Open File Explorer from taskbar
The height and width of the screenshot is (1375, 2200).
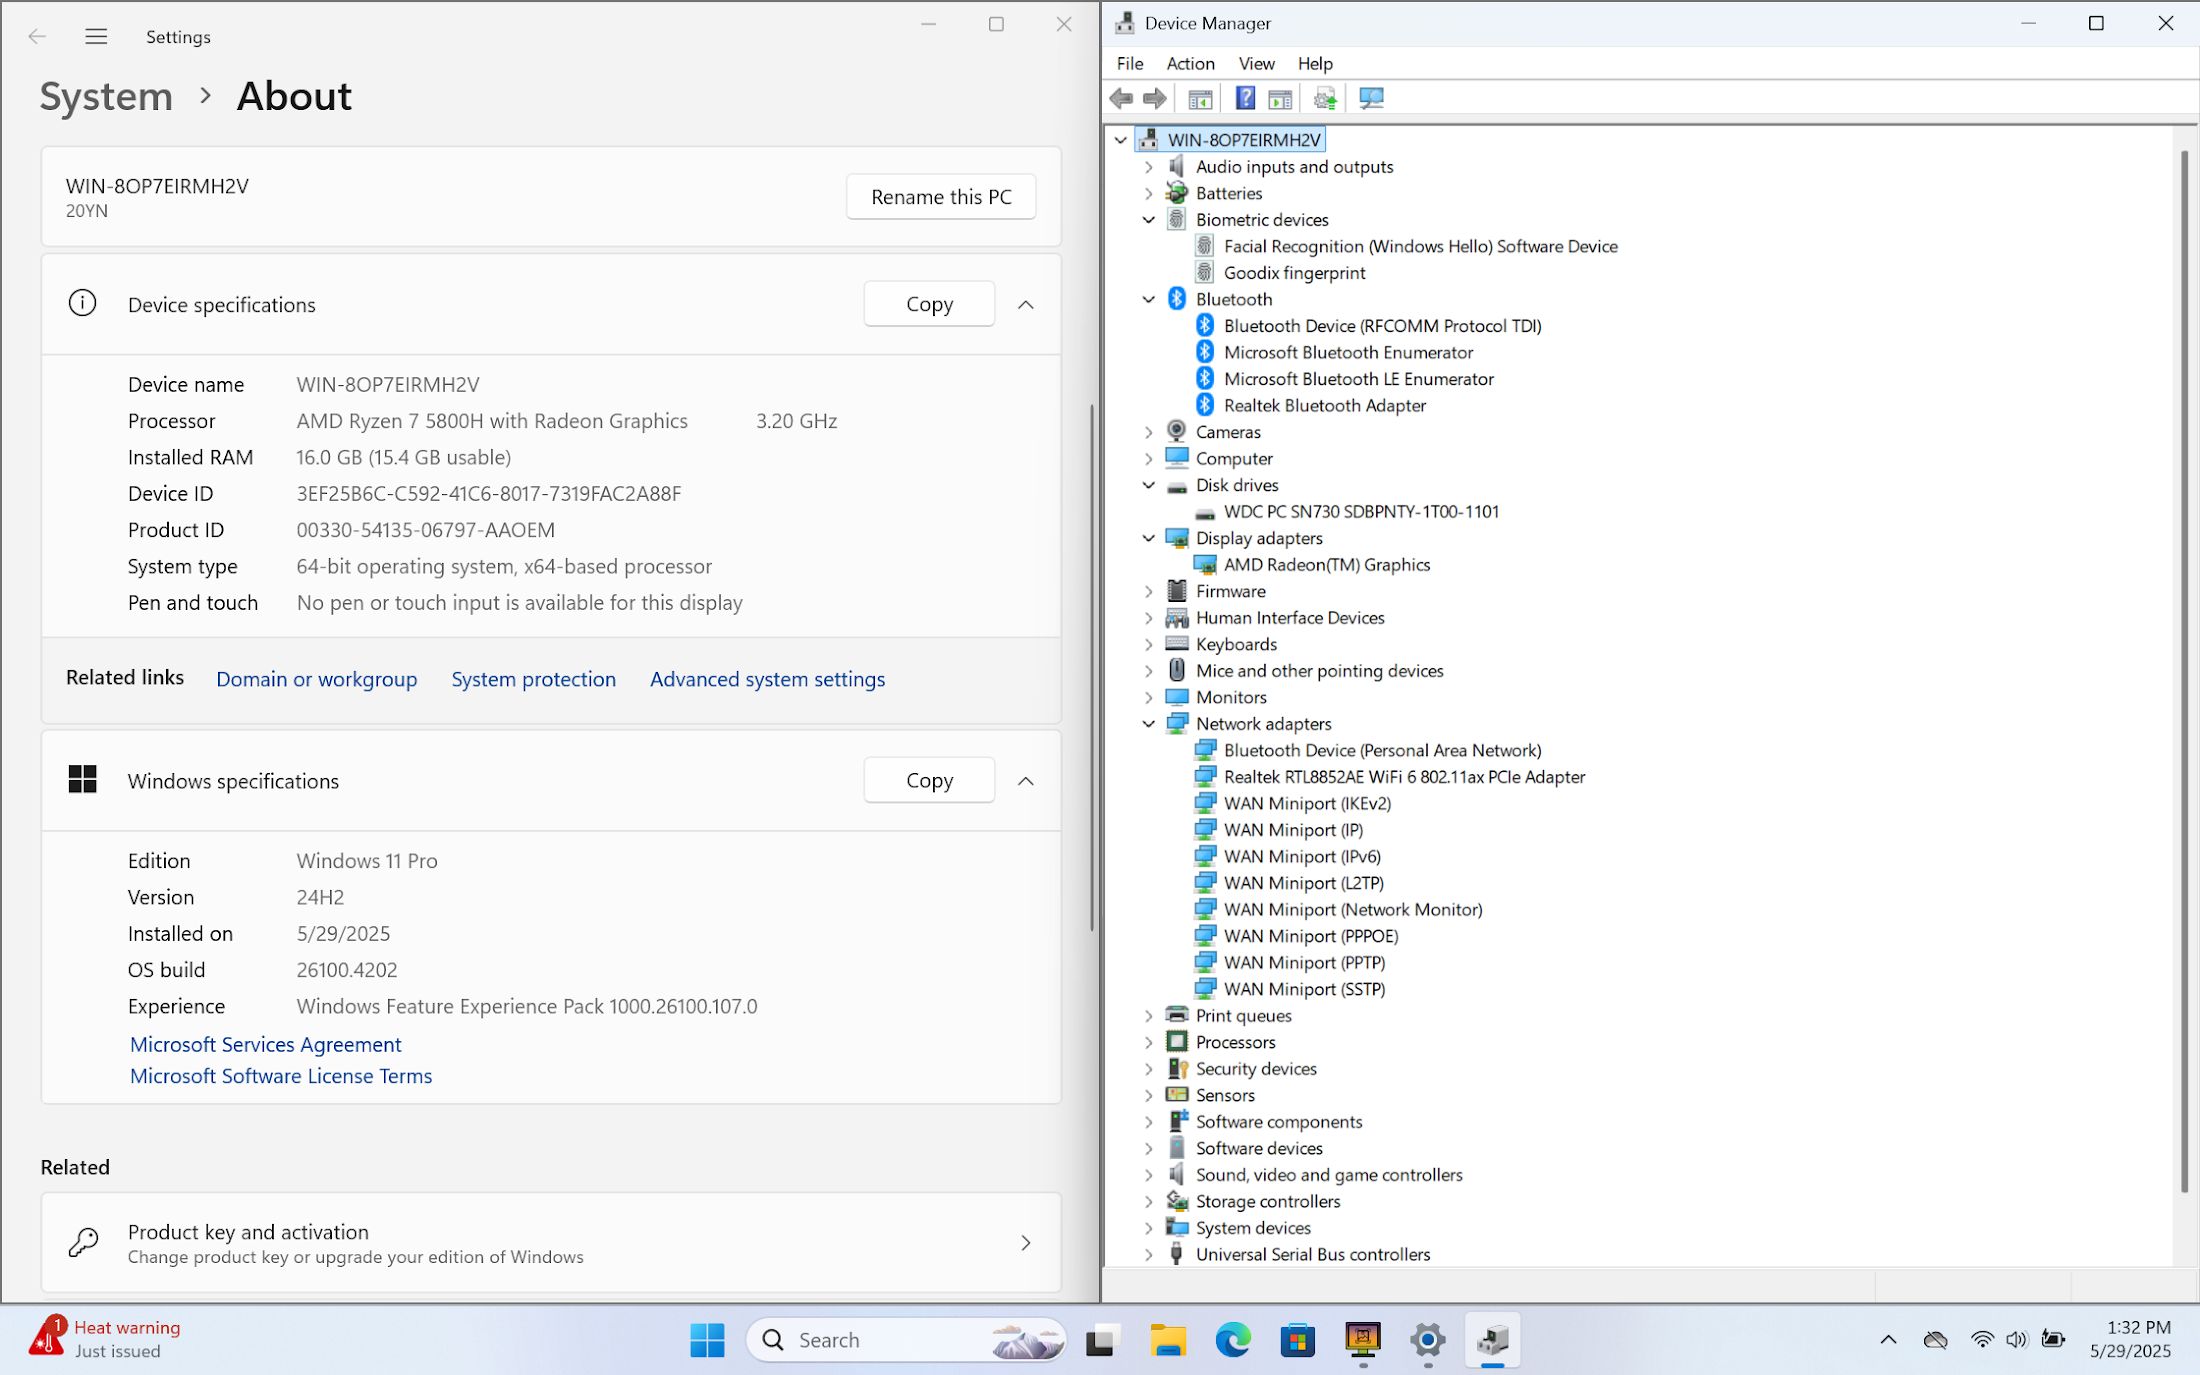pos(1167,1340)
